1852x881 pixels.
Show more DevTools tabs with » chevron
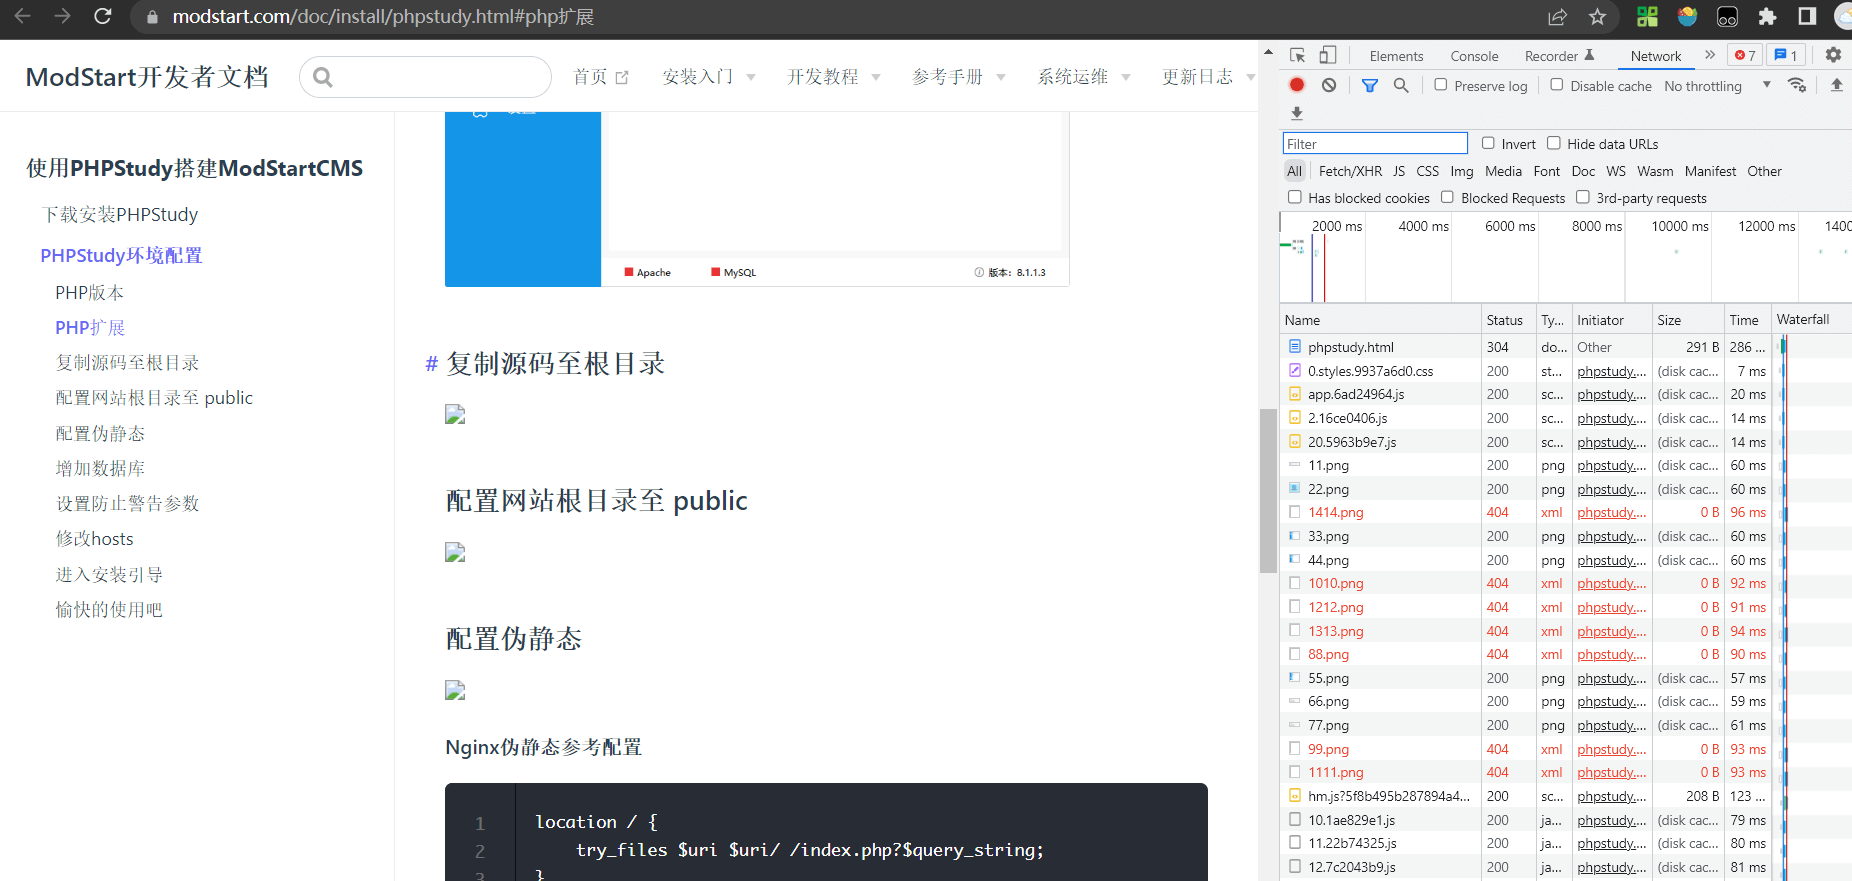(1710, 55)
